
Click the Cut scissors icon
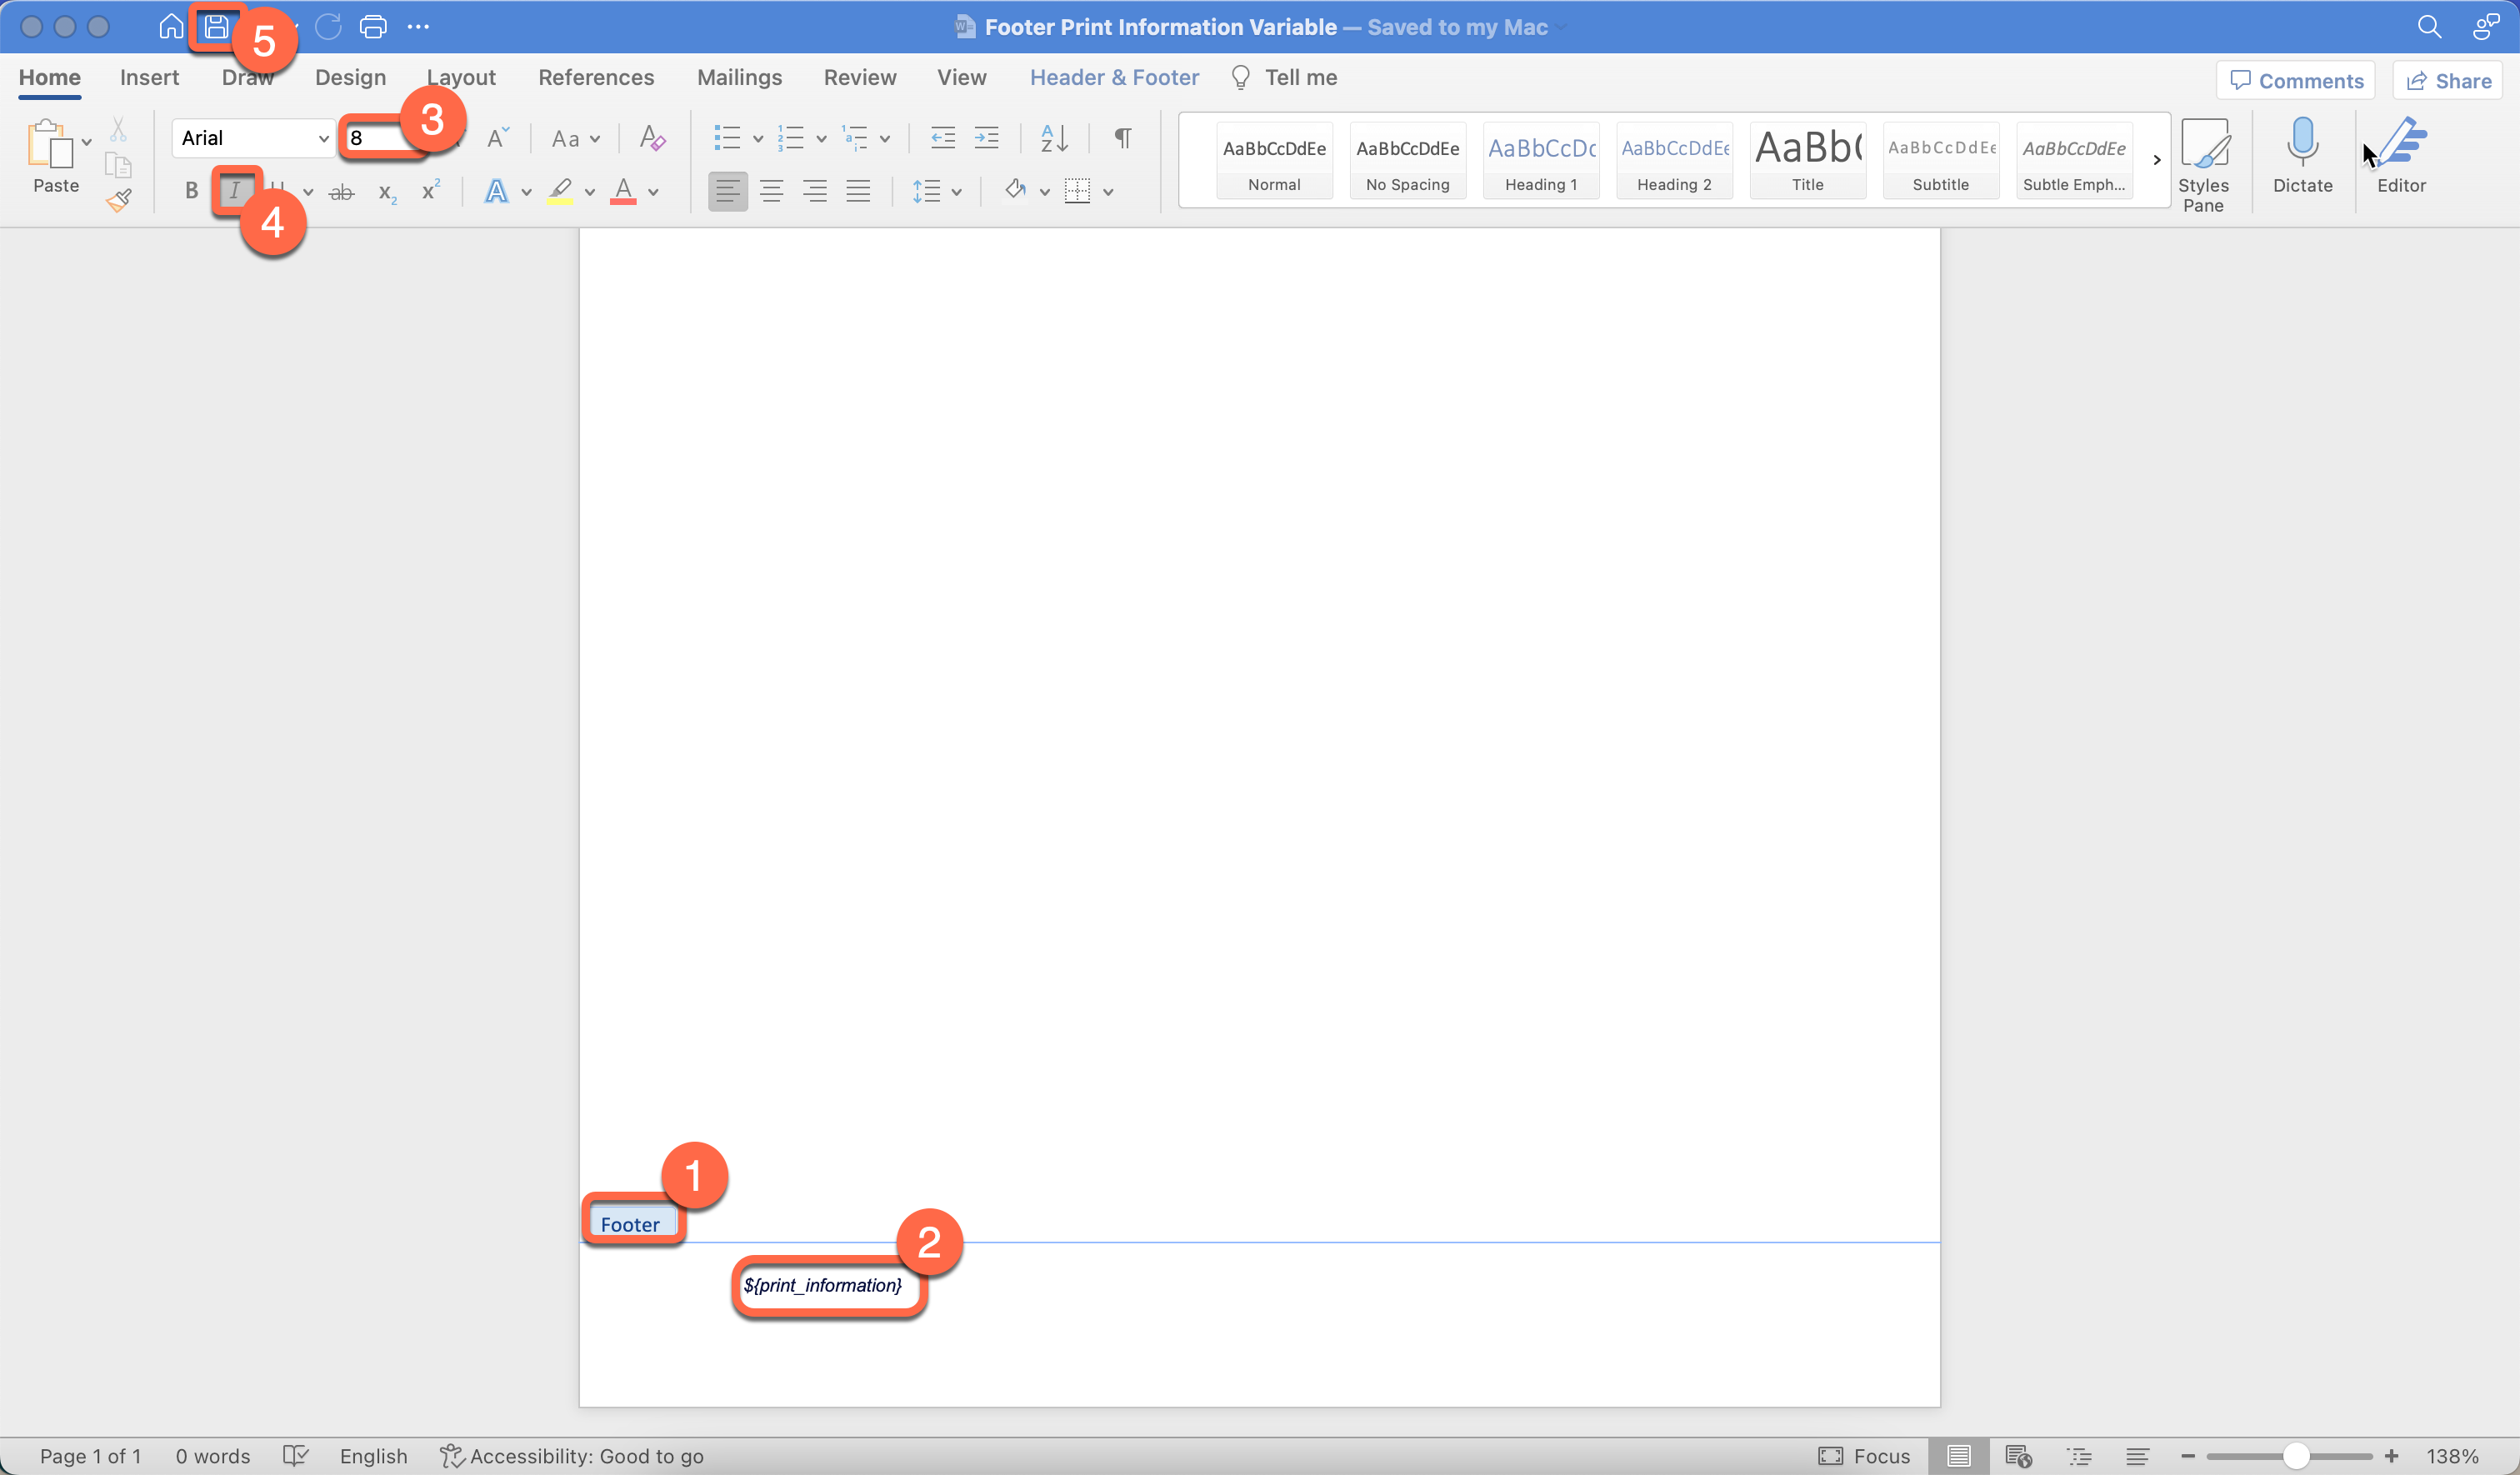(x=118, y=128)
